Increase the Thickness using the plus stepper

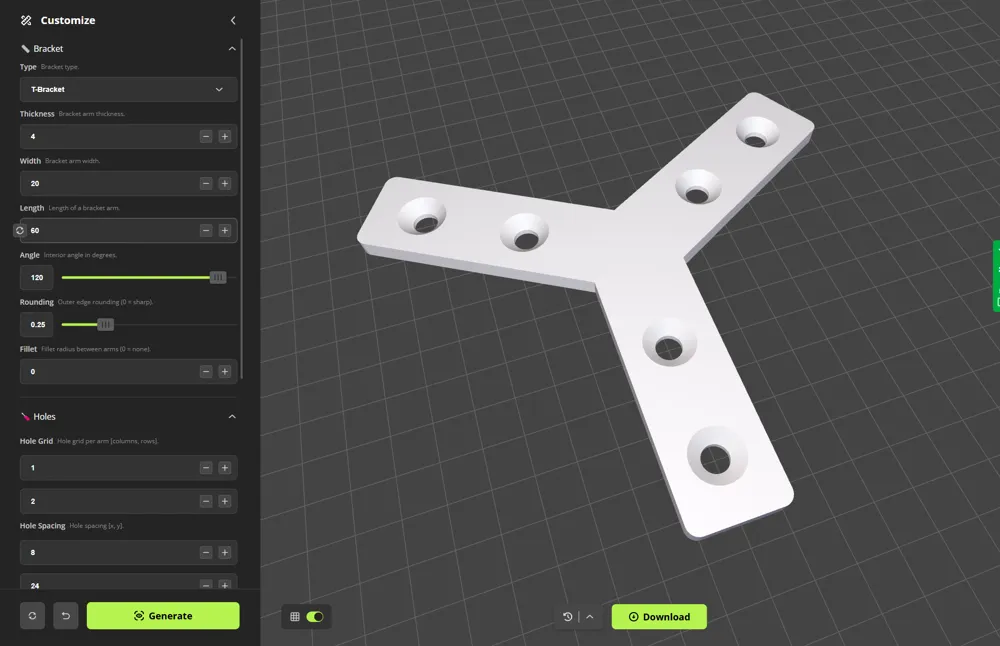click(227, 137)
